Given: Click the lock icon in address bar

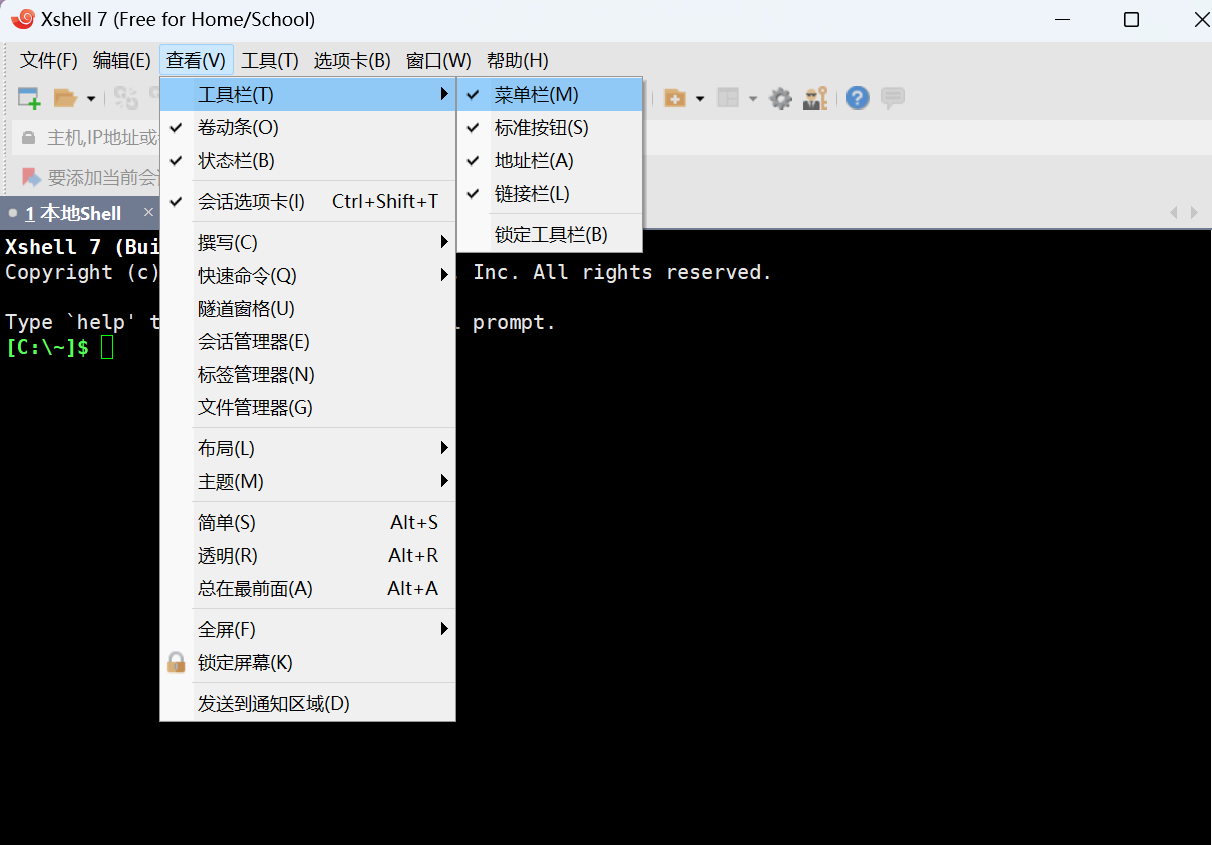Looking at the screenshot, I should click(29, 137).
